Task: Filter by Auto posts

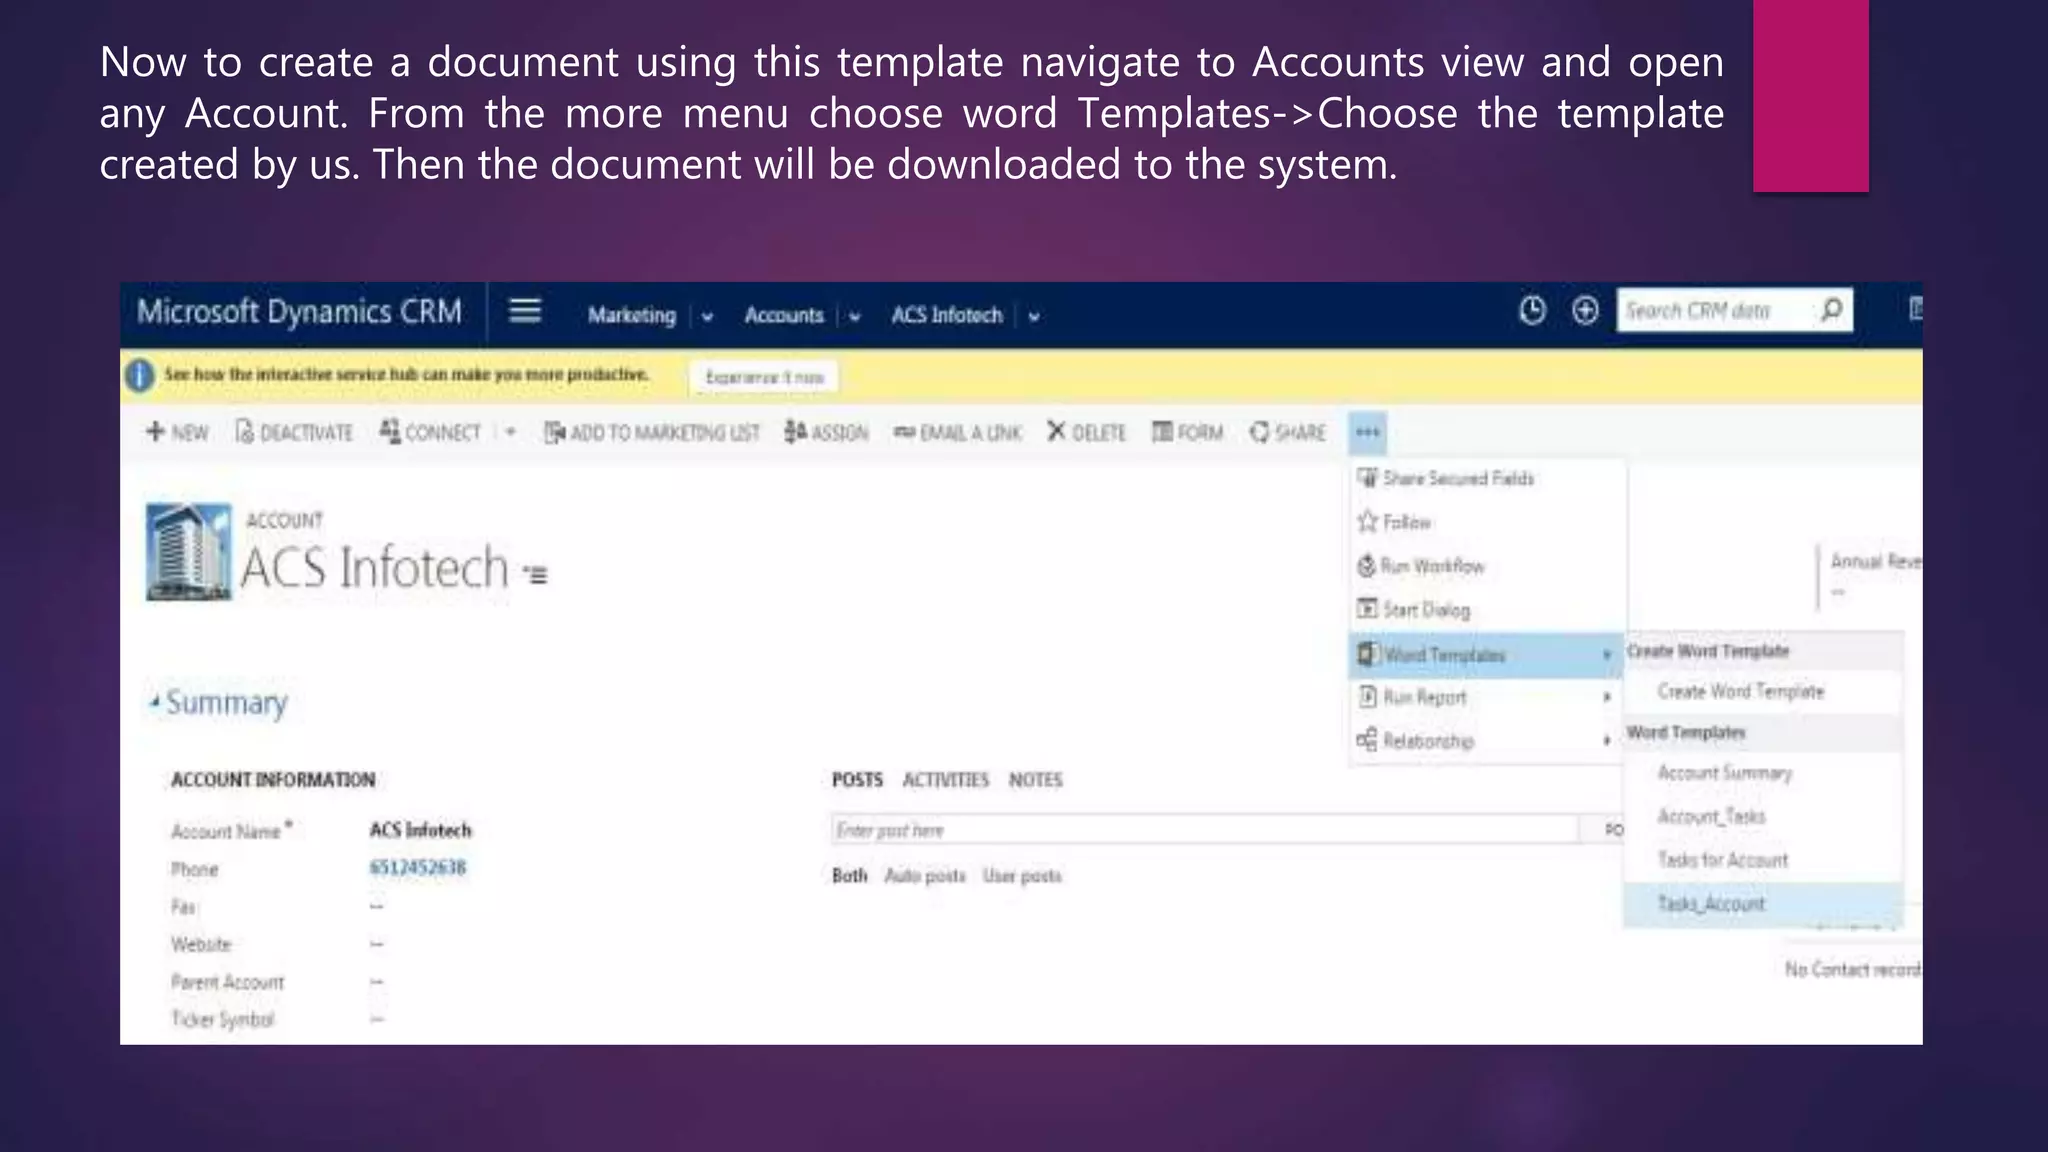Action: tap(925, 876)
